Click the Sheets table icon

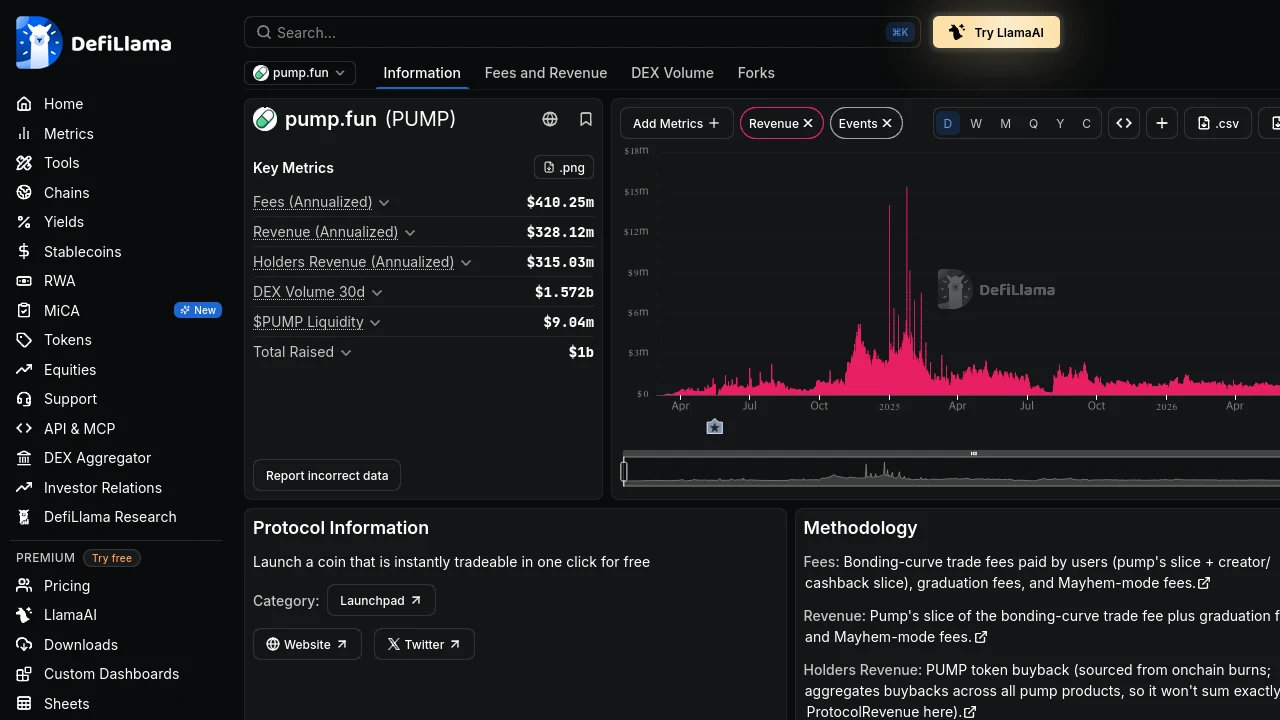(24, 704)
